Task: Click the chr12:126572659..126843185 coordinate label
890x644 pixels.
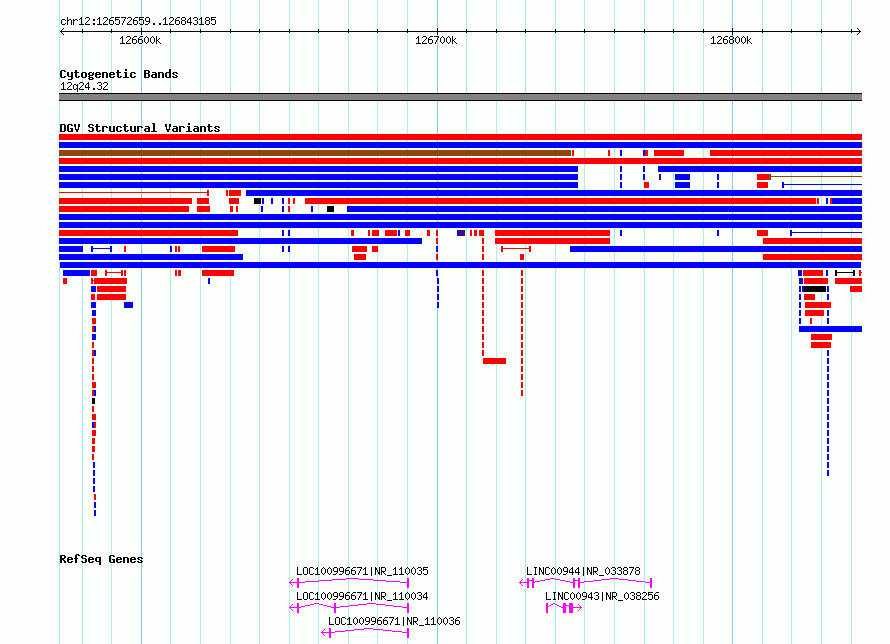Action: tap(138, 22)
